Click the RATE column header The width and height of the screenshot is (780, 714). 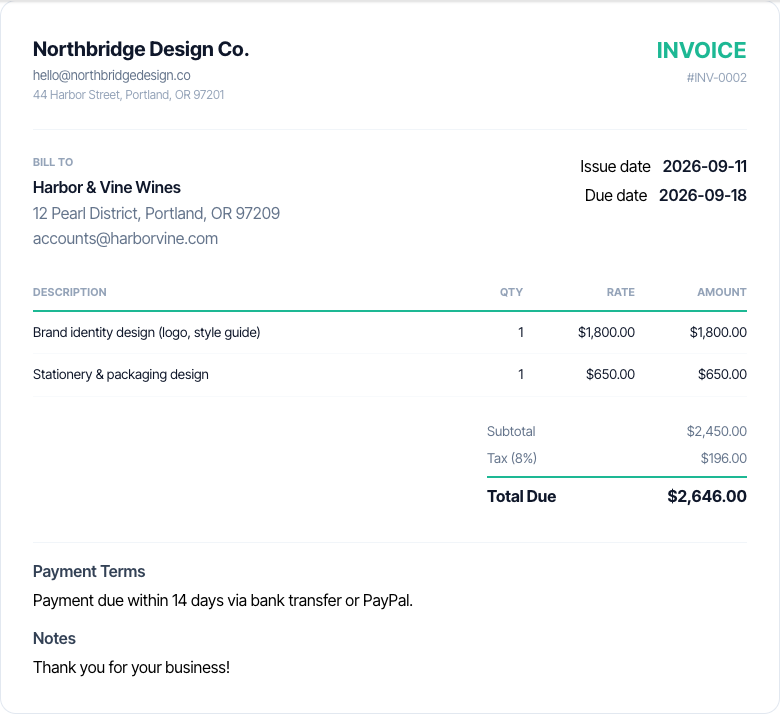pyautogui.click(x=620, y=292)
